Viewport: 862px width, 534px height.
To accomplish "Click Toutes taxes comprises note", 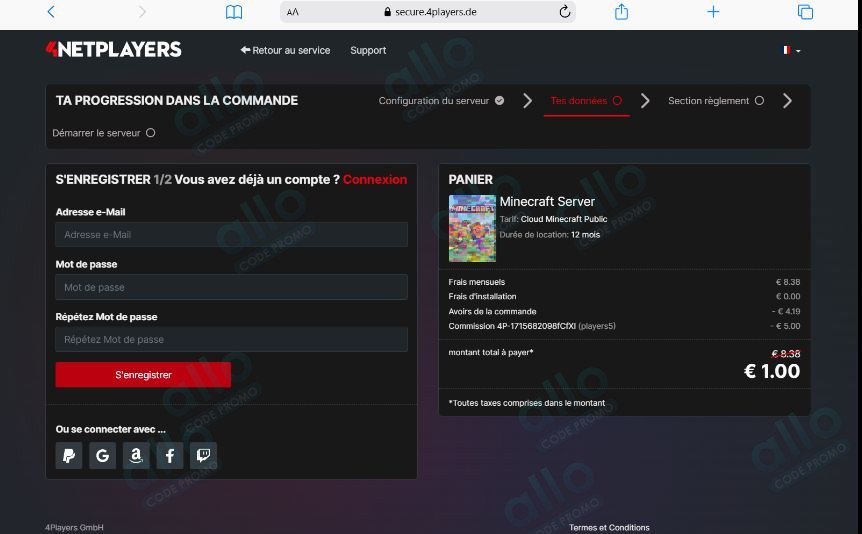I will tap(527, 403).
